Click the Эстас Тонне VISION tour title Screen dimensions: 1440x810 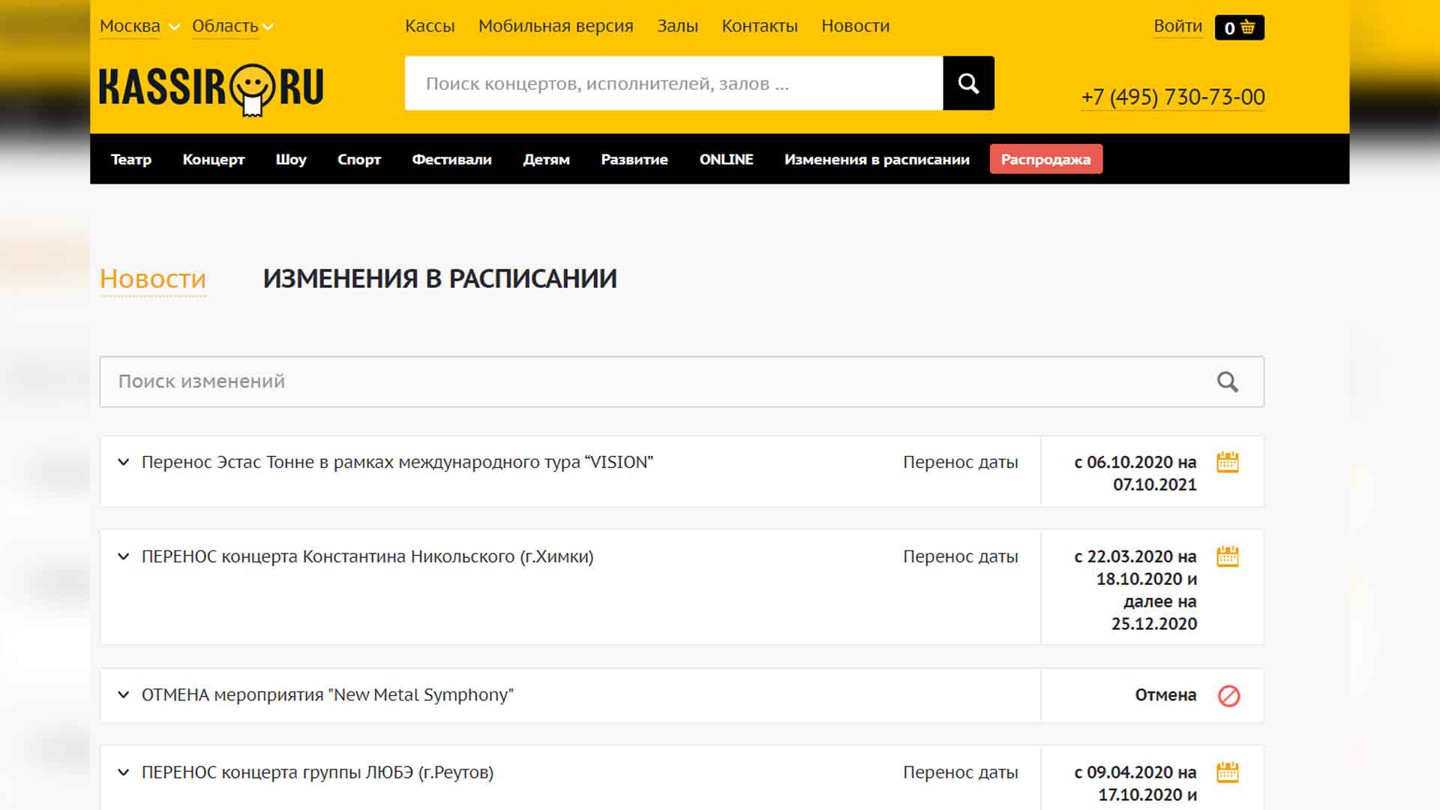397,462
